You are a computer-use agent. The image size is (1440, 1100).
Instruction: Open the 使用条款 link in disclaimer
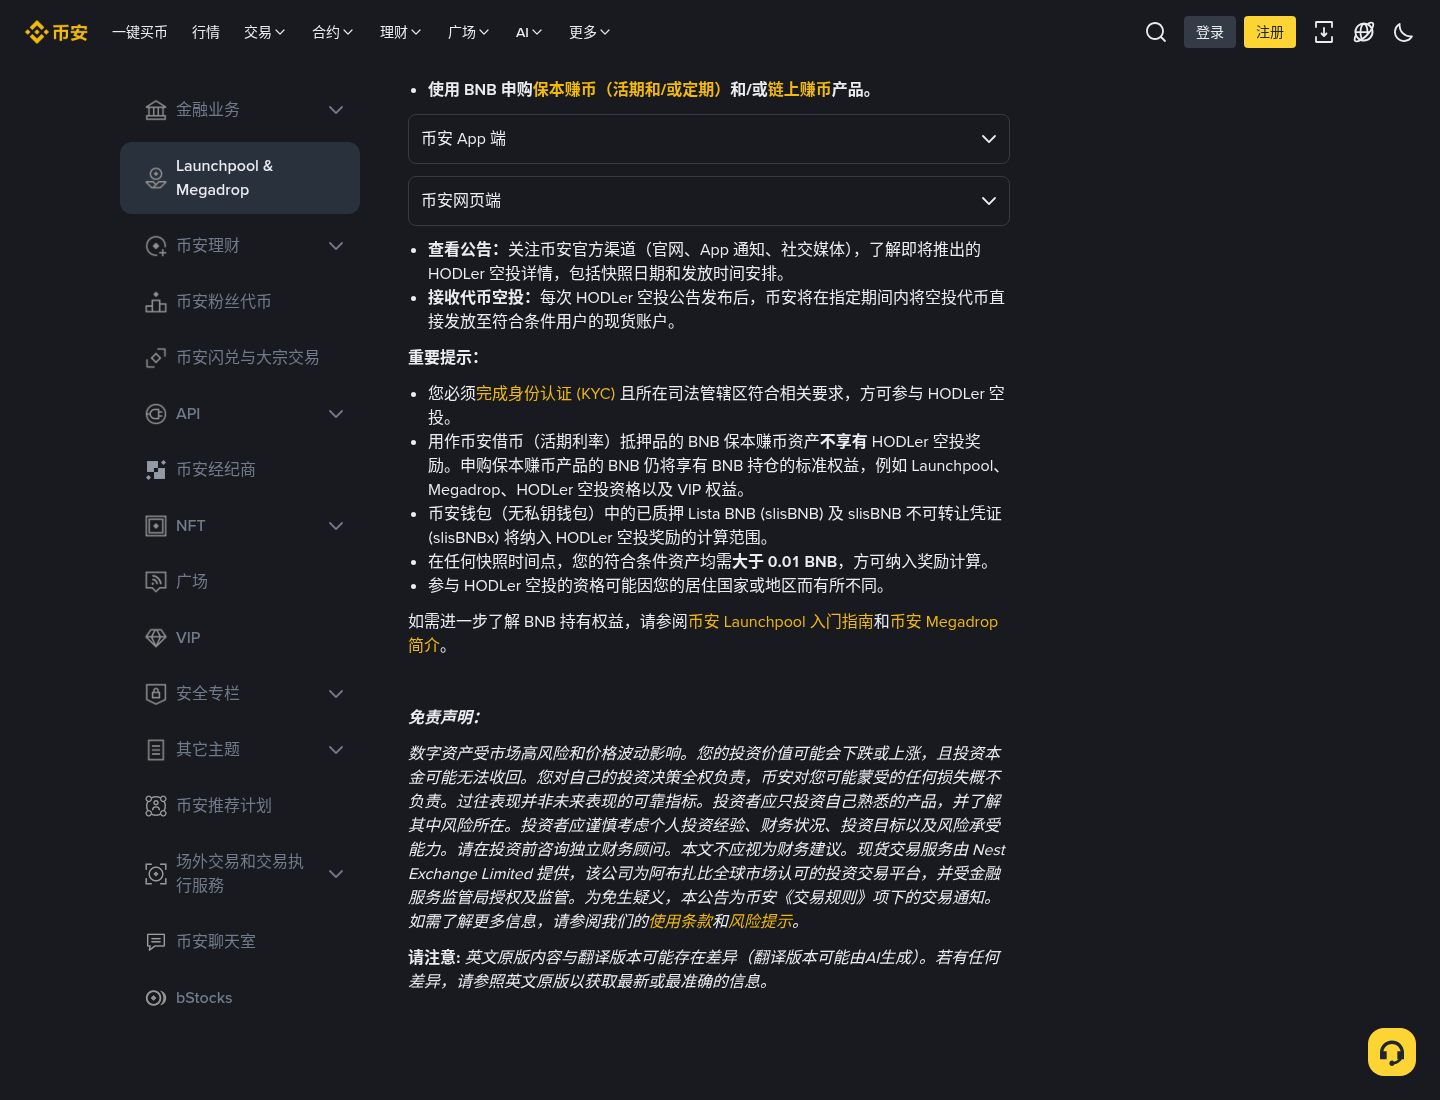pos(681,922)
